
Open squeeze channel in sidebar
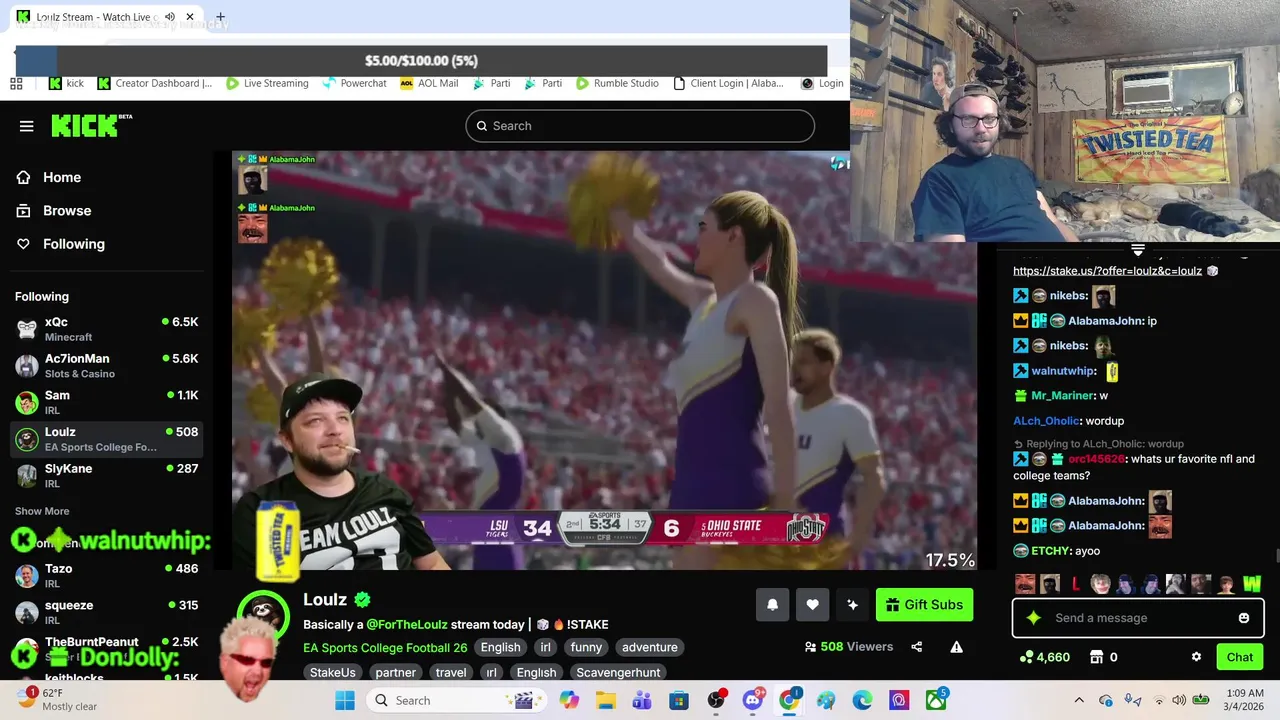click(107, 612)
